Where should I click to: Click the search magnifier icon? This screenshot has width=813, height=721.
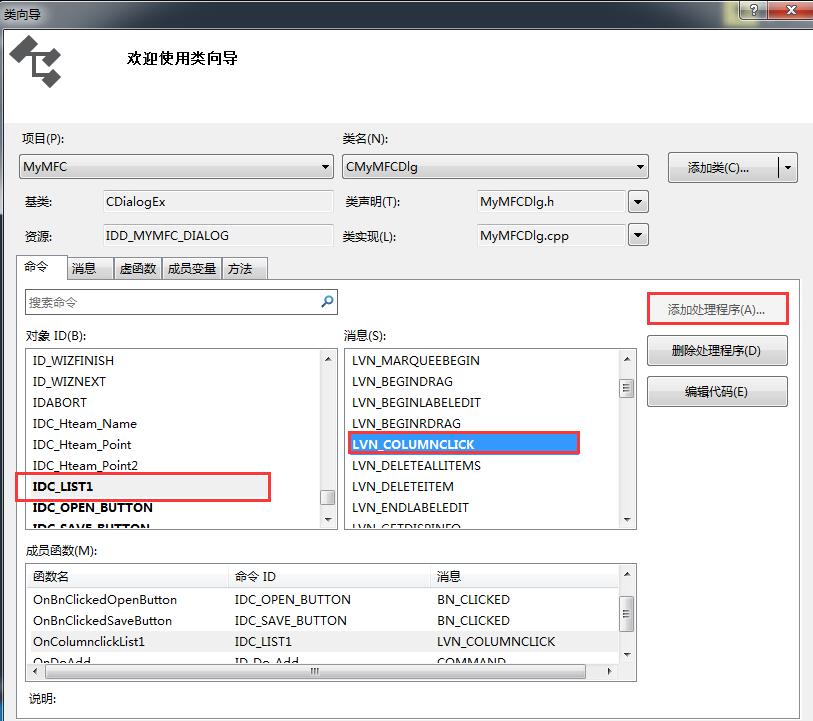pyautogui.click(x=325, y=301)
